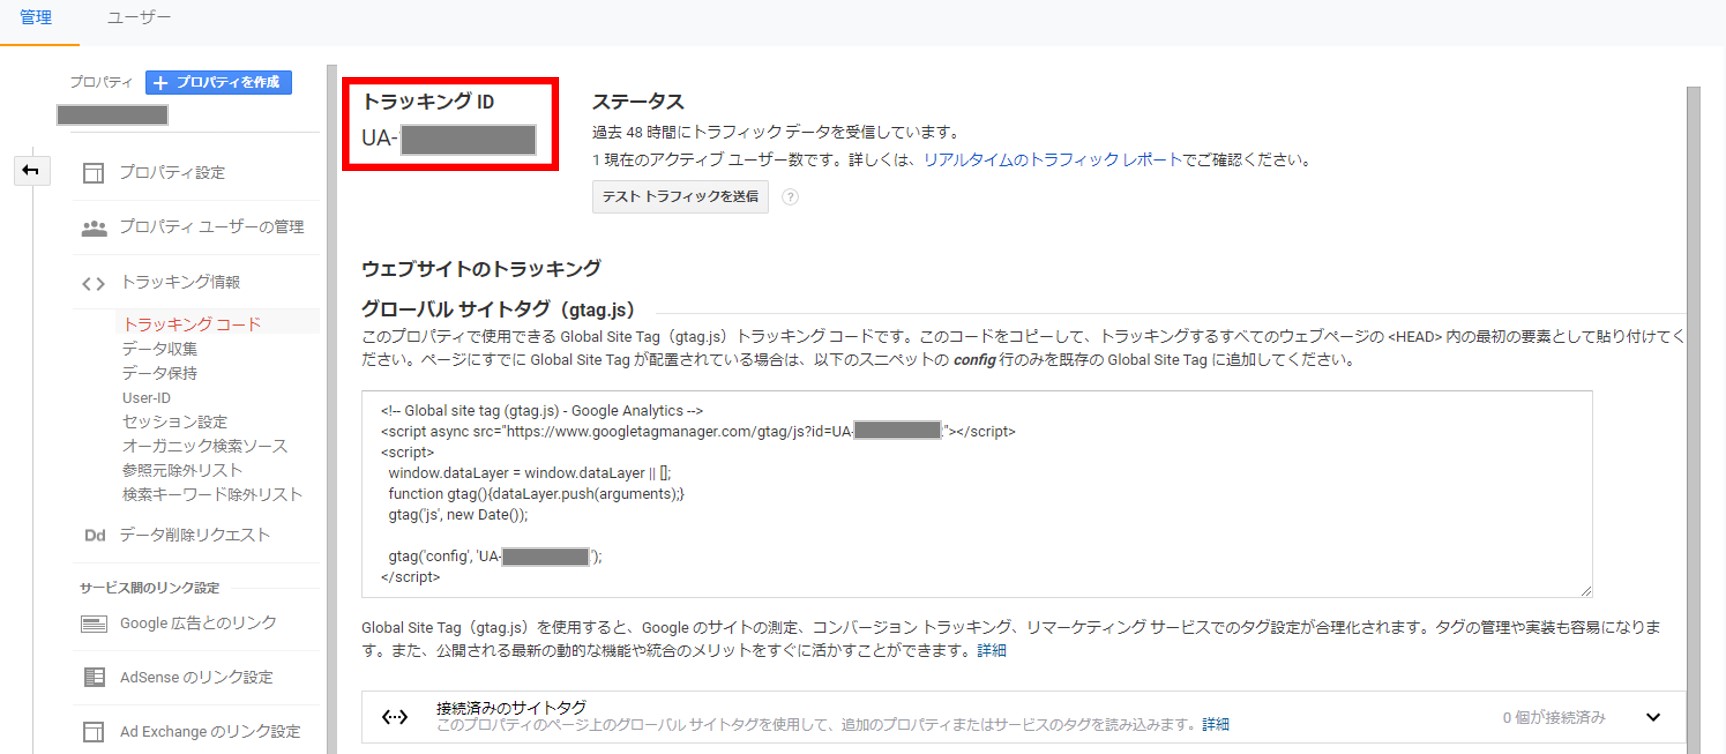Image resolution: width=1726 pixels, height=754 pixels.
Task: Select オーガニック検索ソース submenu item
Action: [205, 446]
